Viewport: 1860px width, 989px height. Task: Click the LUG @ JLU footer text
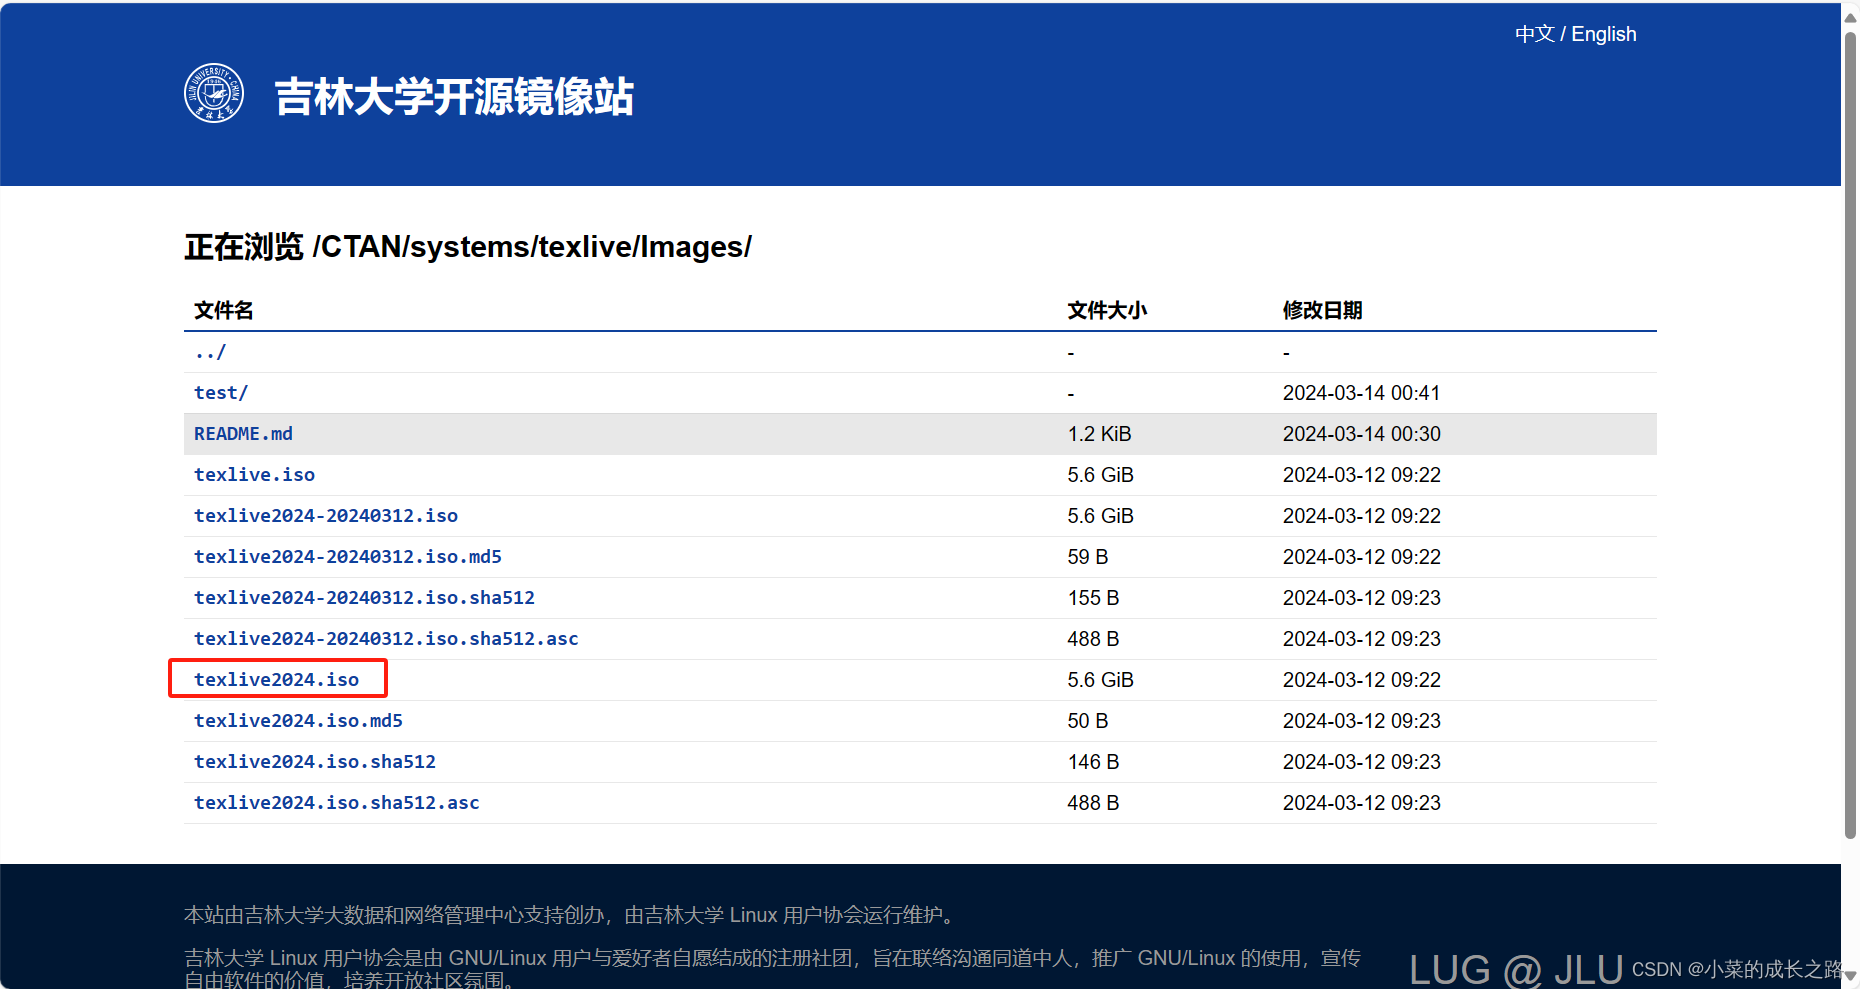[x=1516, y=970]
